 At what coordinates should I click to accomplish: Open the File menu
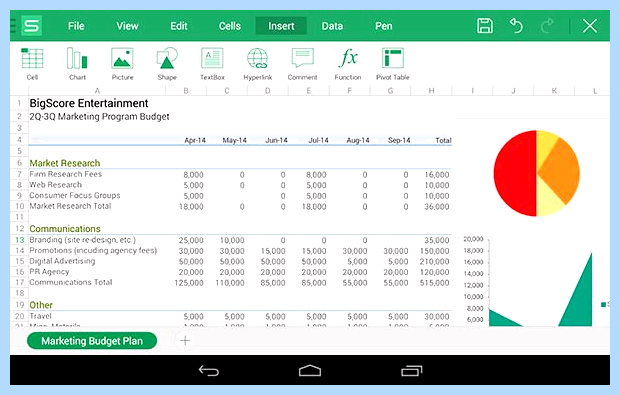[x=76, y=26]
